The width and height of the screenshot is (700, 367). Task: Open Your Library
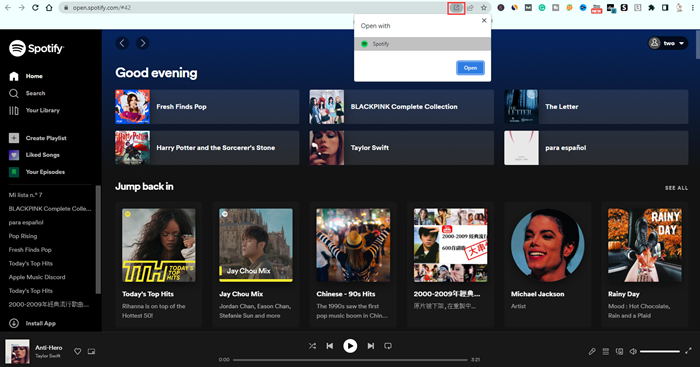click(x=34, y=110)
